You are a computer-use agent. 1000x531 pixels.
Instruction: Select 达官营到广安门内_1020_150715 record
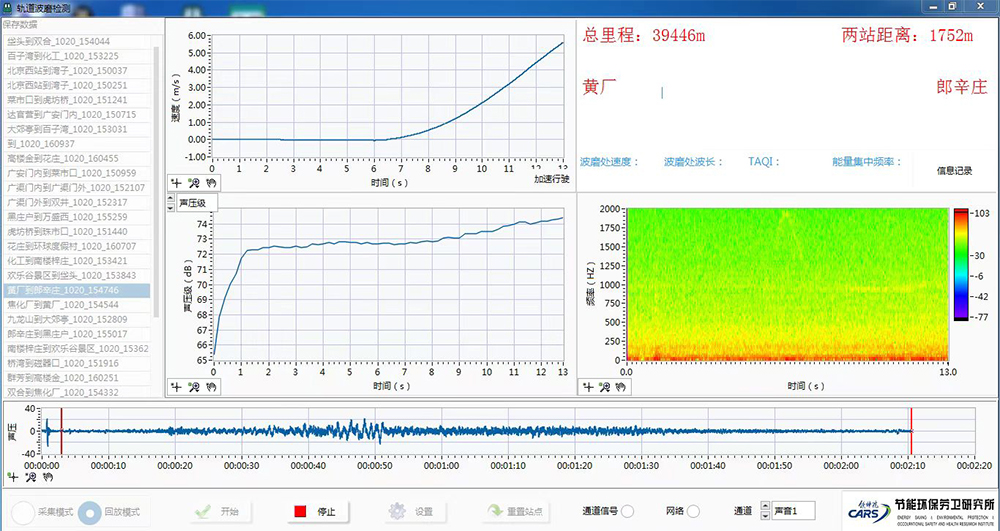(76, 115)
